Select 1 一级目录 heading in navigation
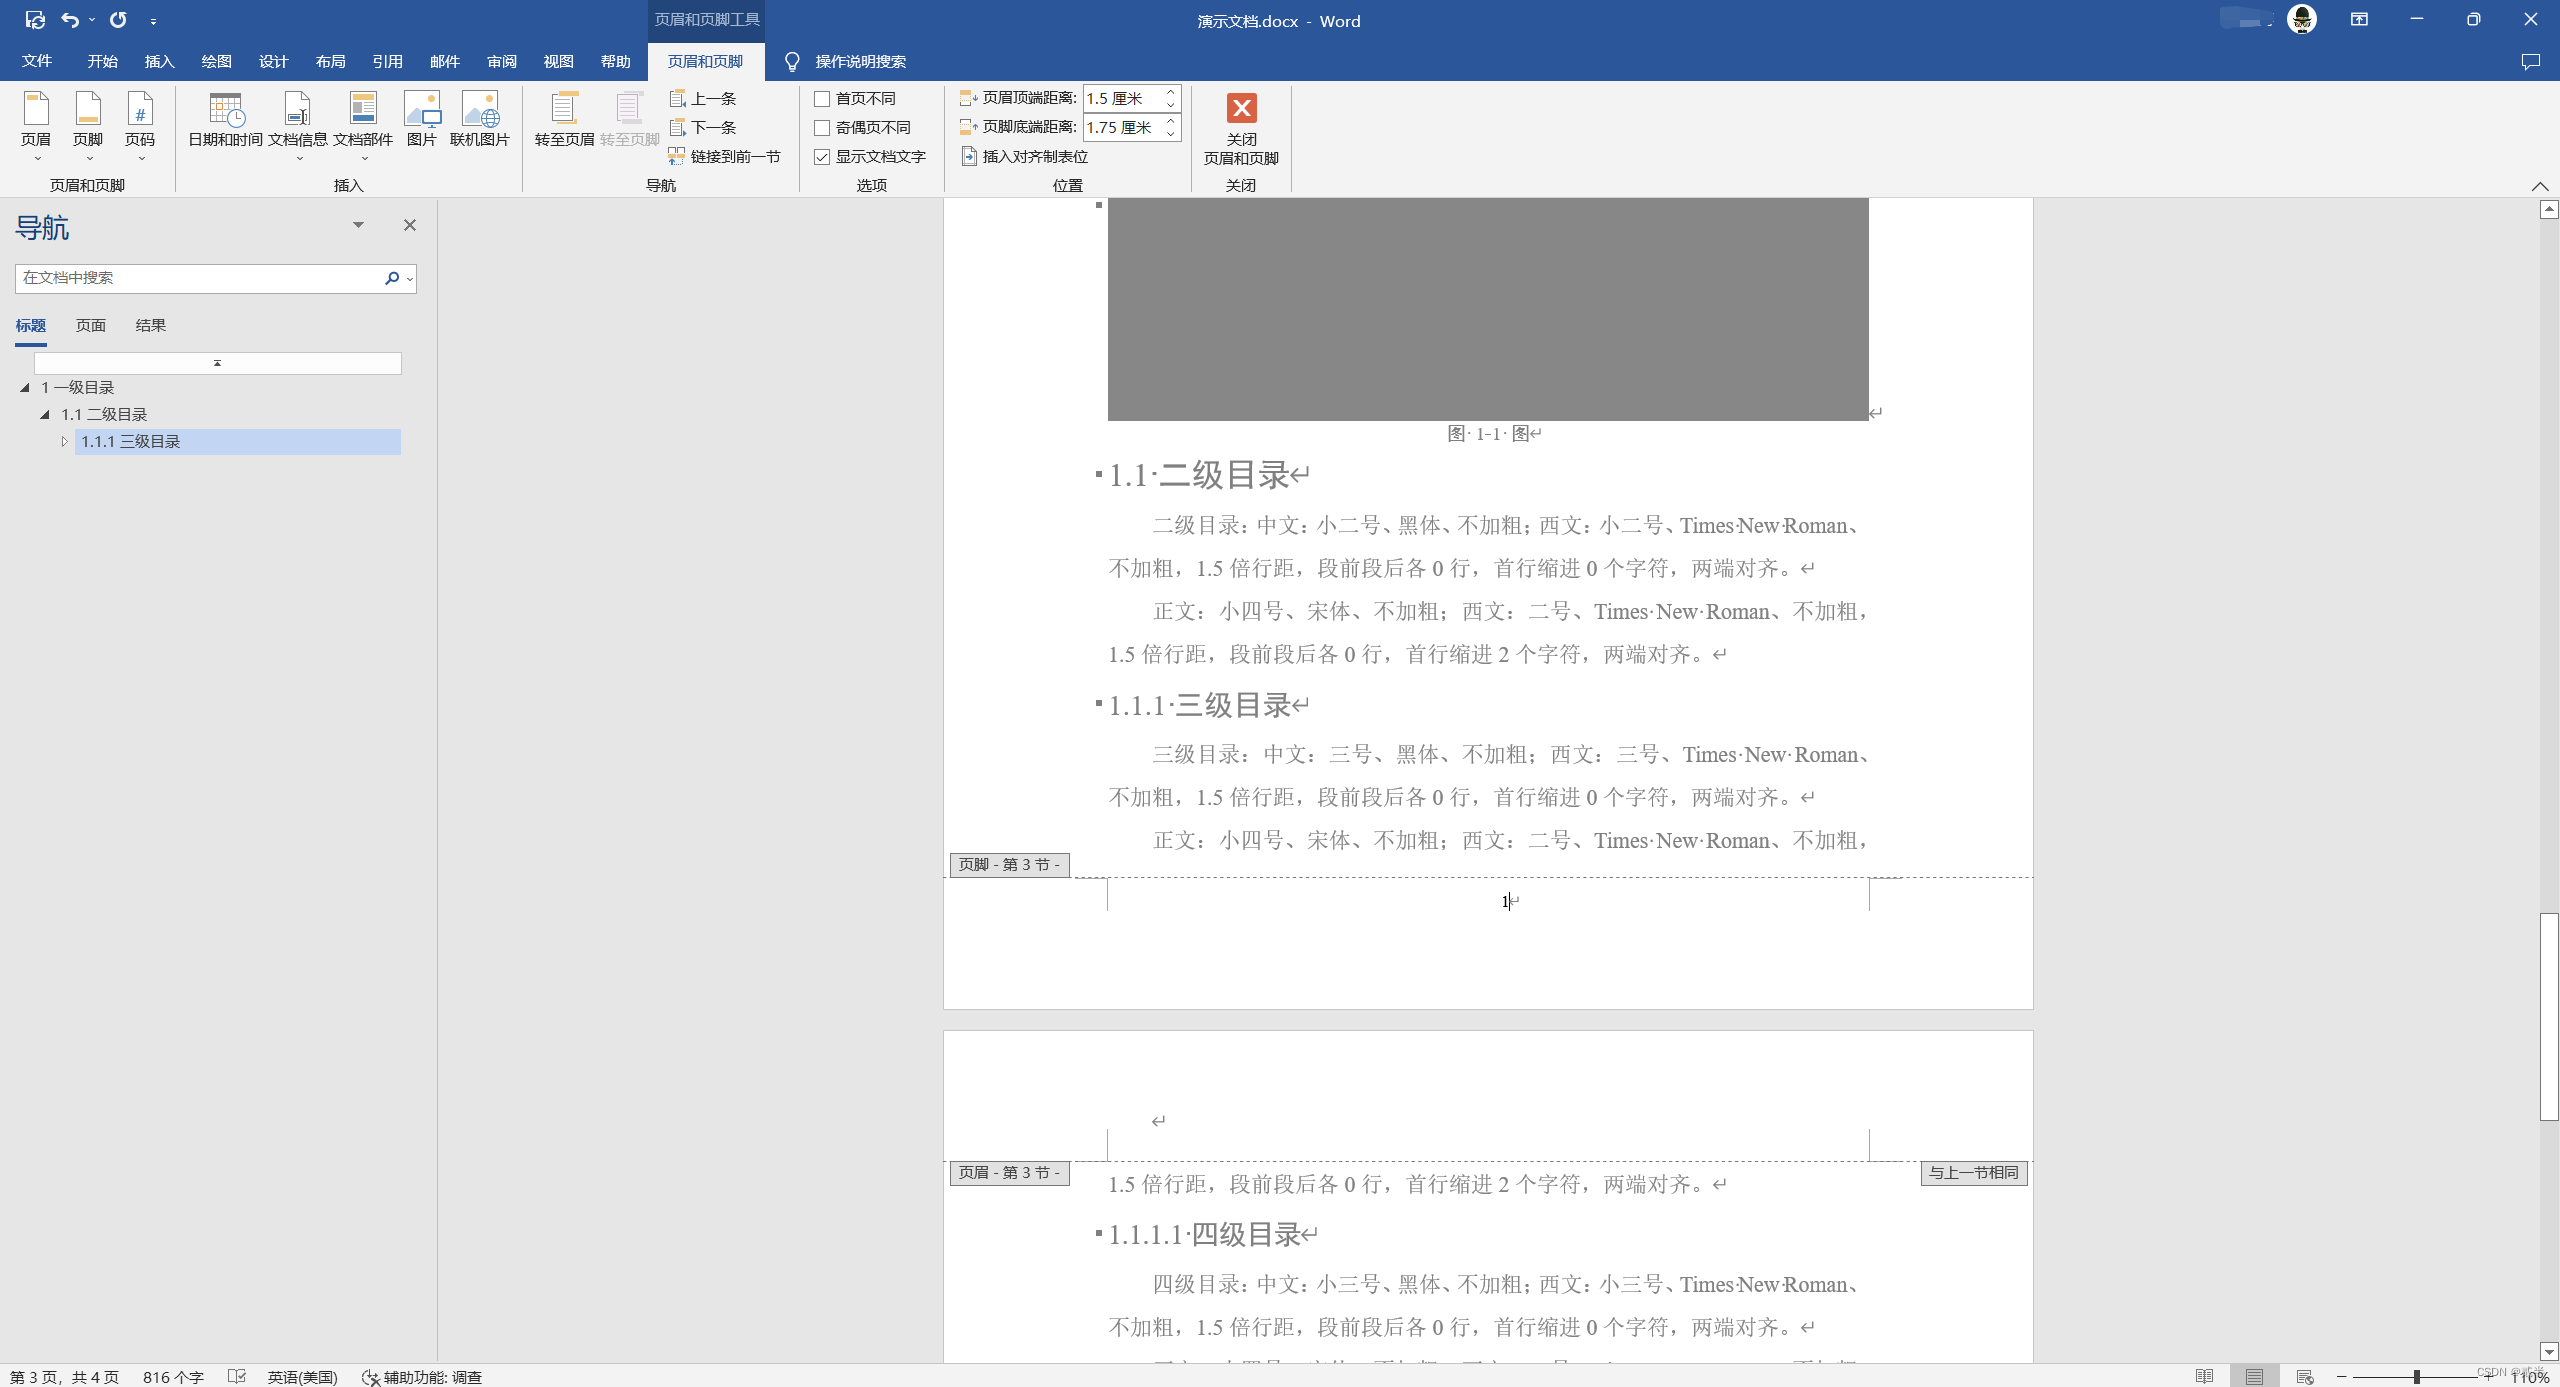The image size is (2560, 1387). point(77,387)
